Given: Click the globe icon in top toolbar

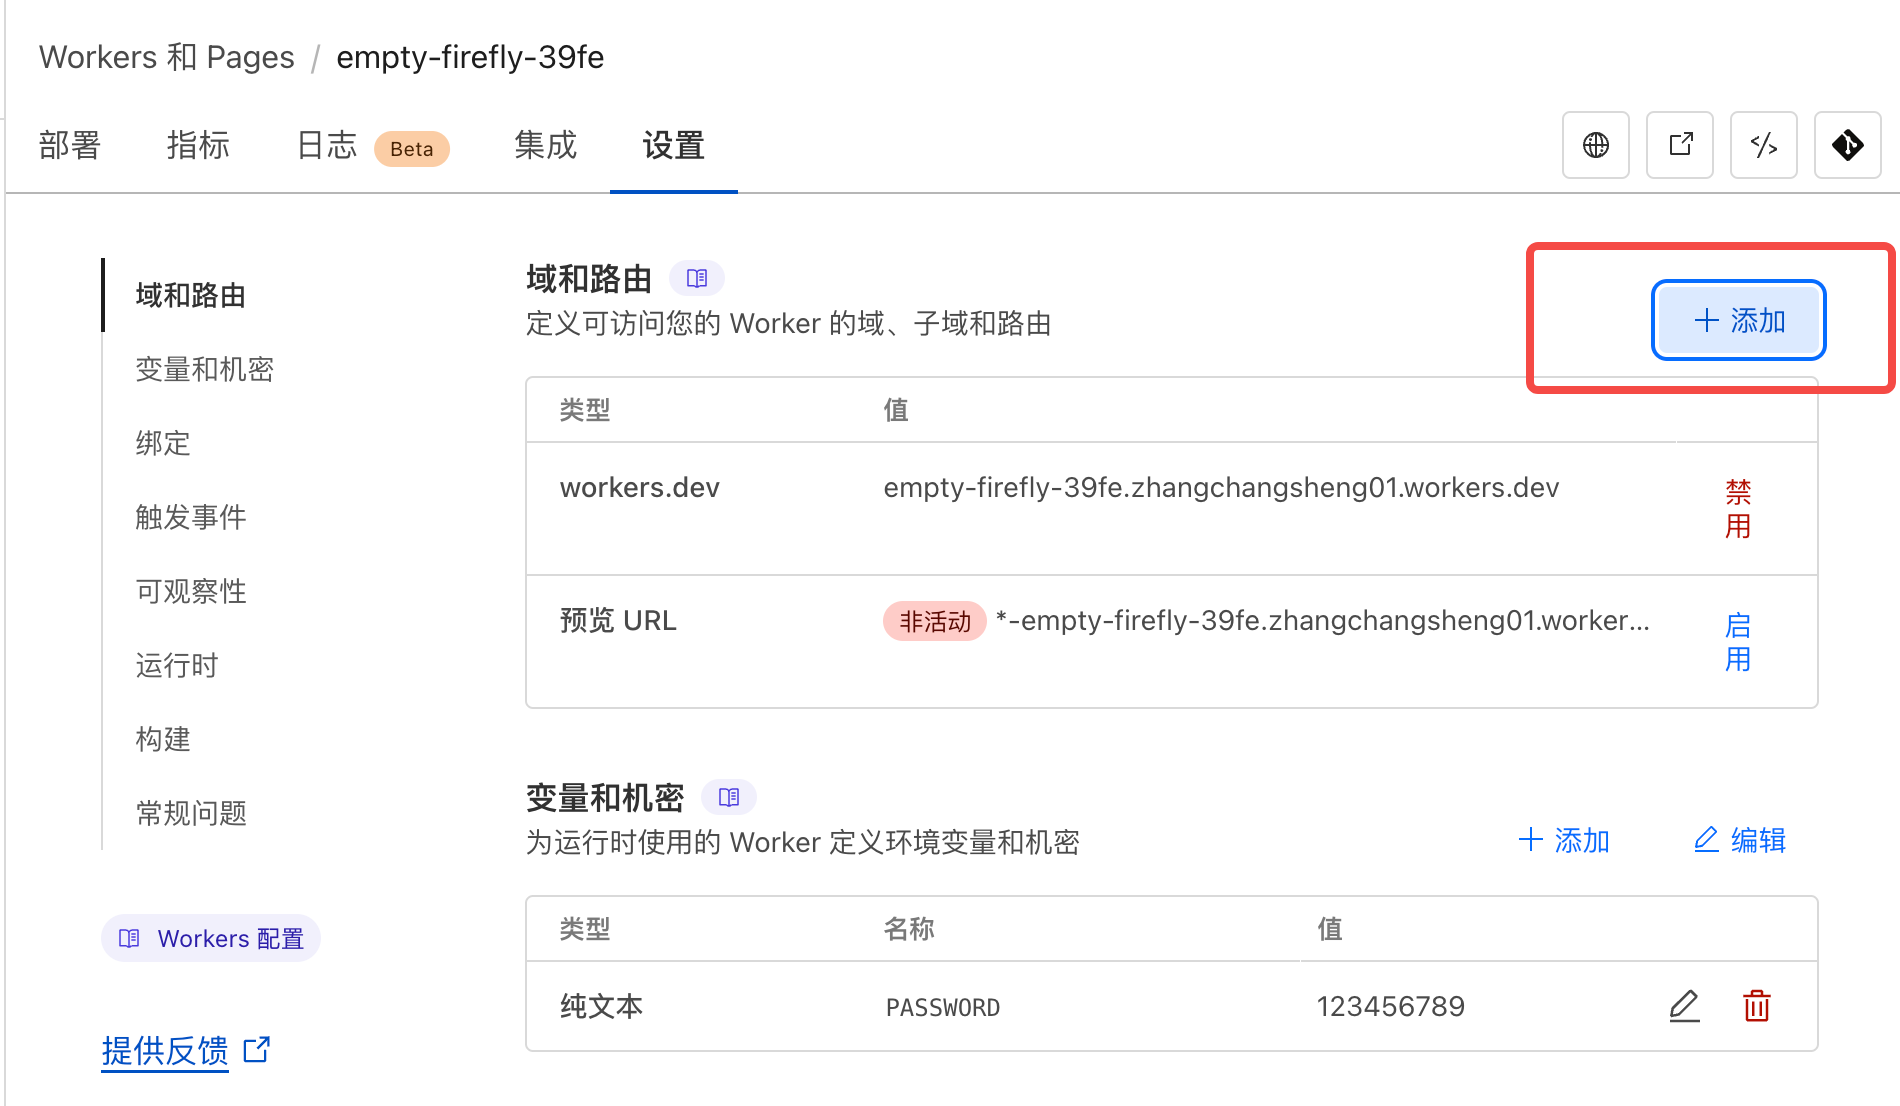Looking at the screenshot, I should tap(1596, 145).
